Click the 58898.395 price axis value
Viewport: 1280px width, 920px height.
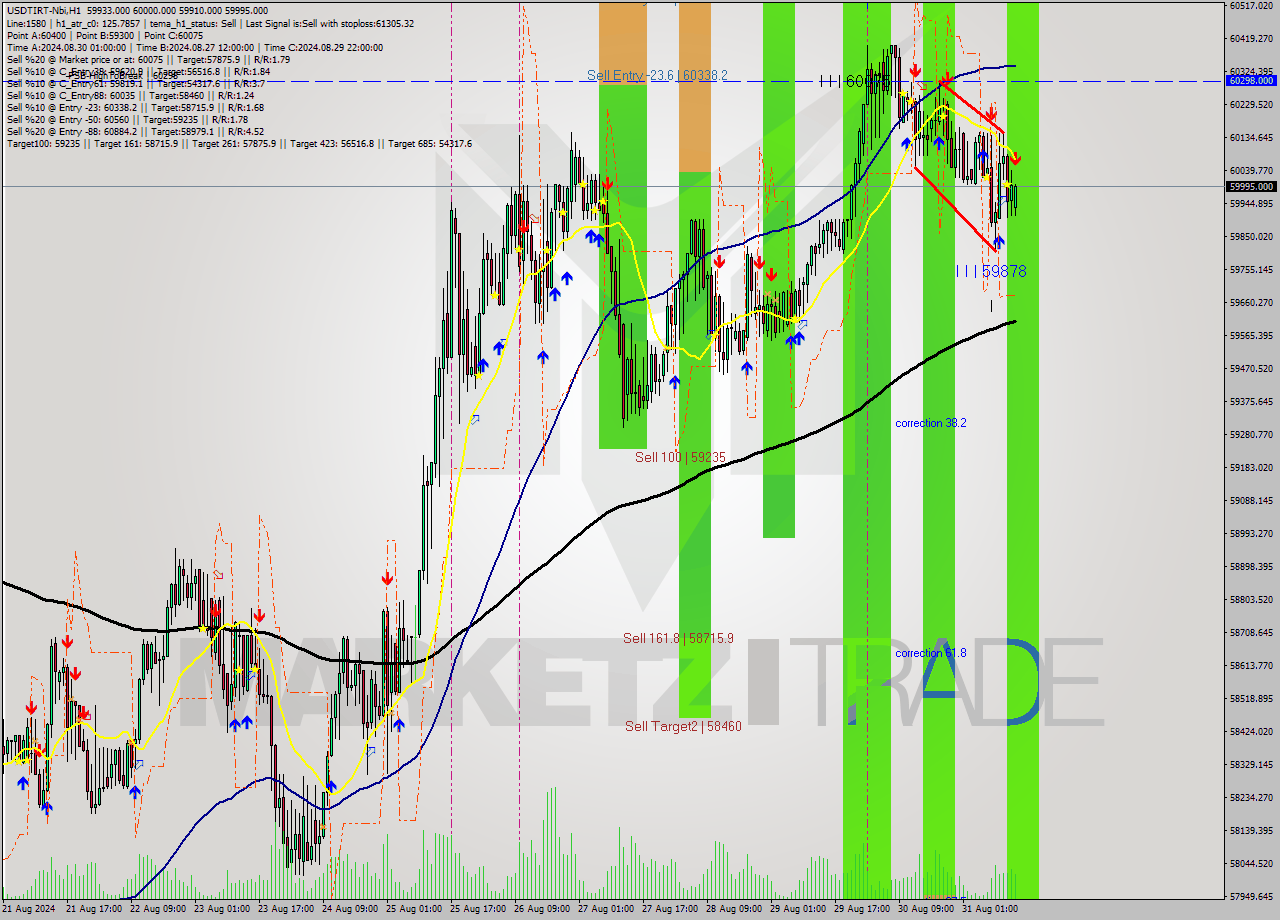1252,566
